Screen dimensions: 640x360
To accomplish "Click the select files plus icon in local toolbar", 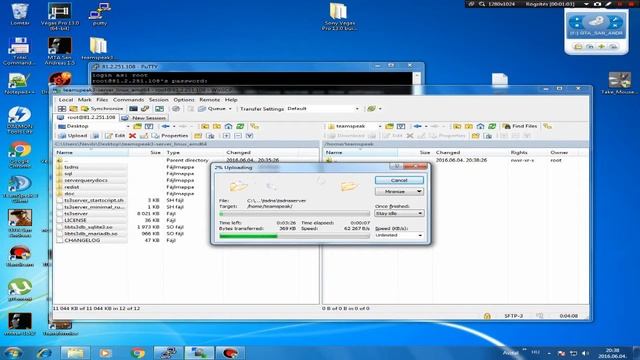I will [226, 136].
